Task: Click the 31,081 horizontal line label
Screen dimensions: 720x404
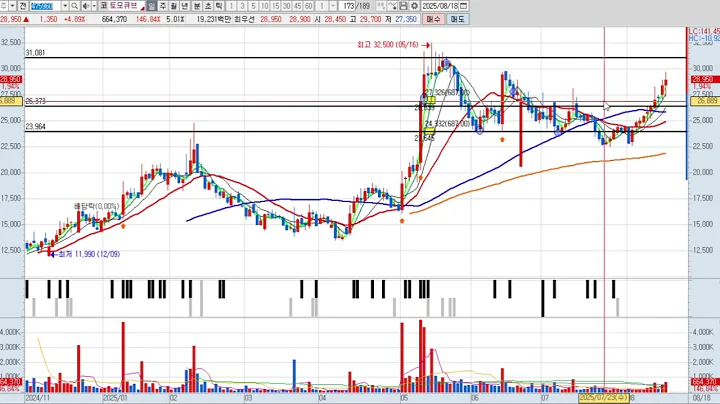Action: (x=35, y=53)
